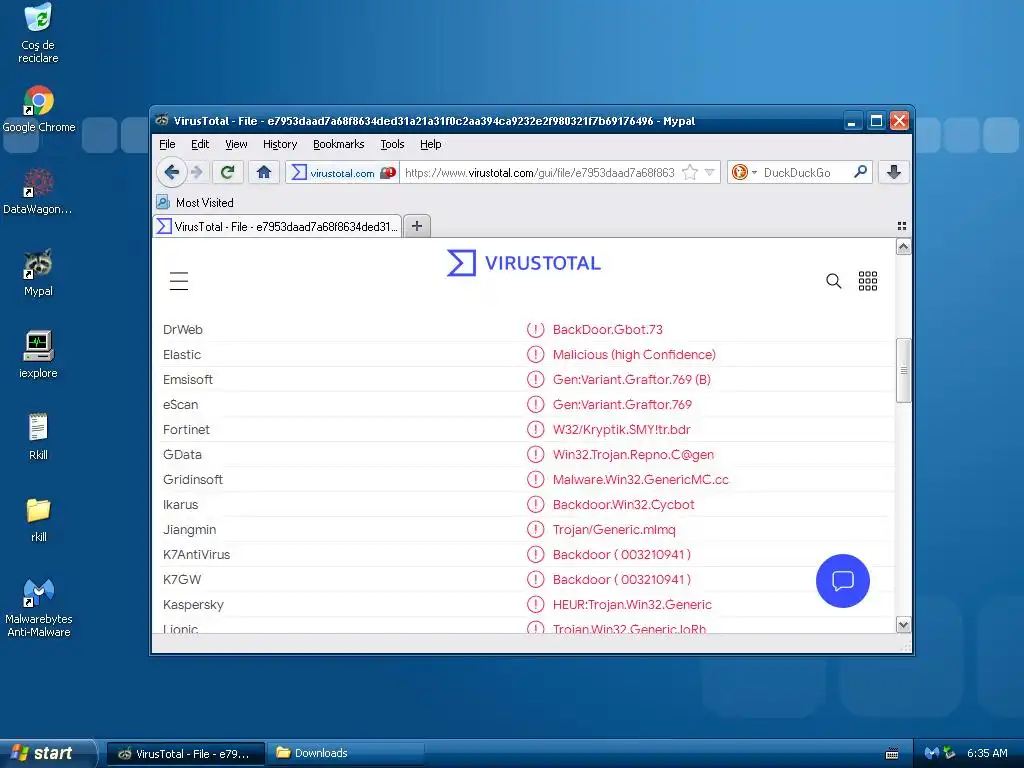Viewport: 1024px width, 768px height.
Task: Open the View menu
Action: (x=236, y=144)
